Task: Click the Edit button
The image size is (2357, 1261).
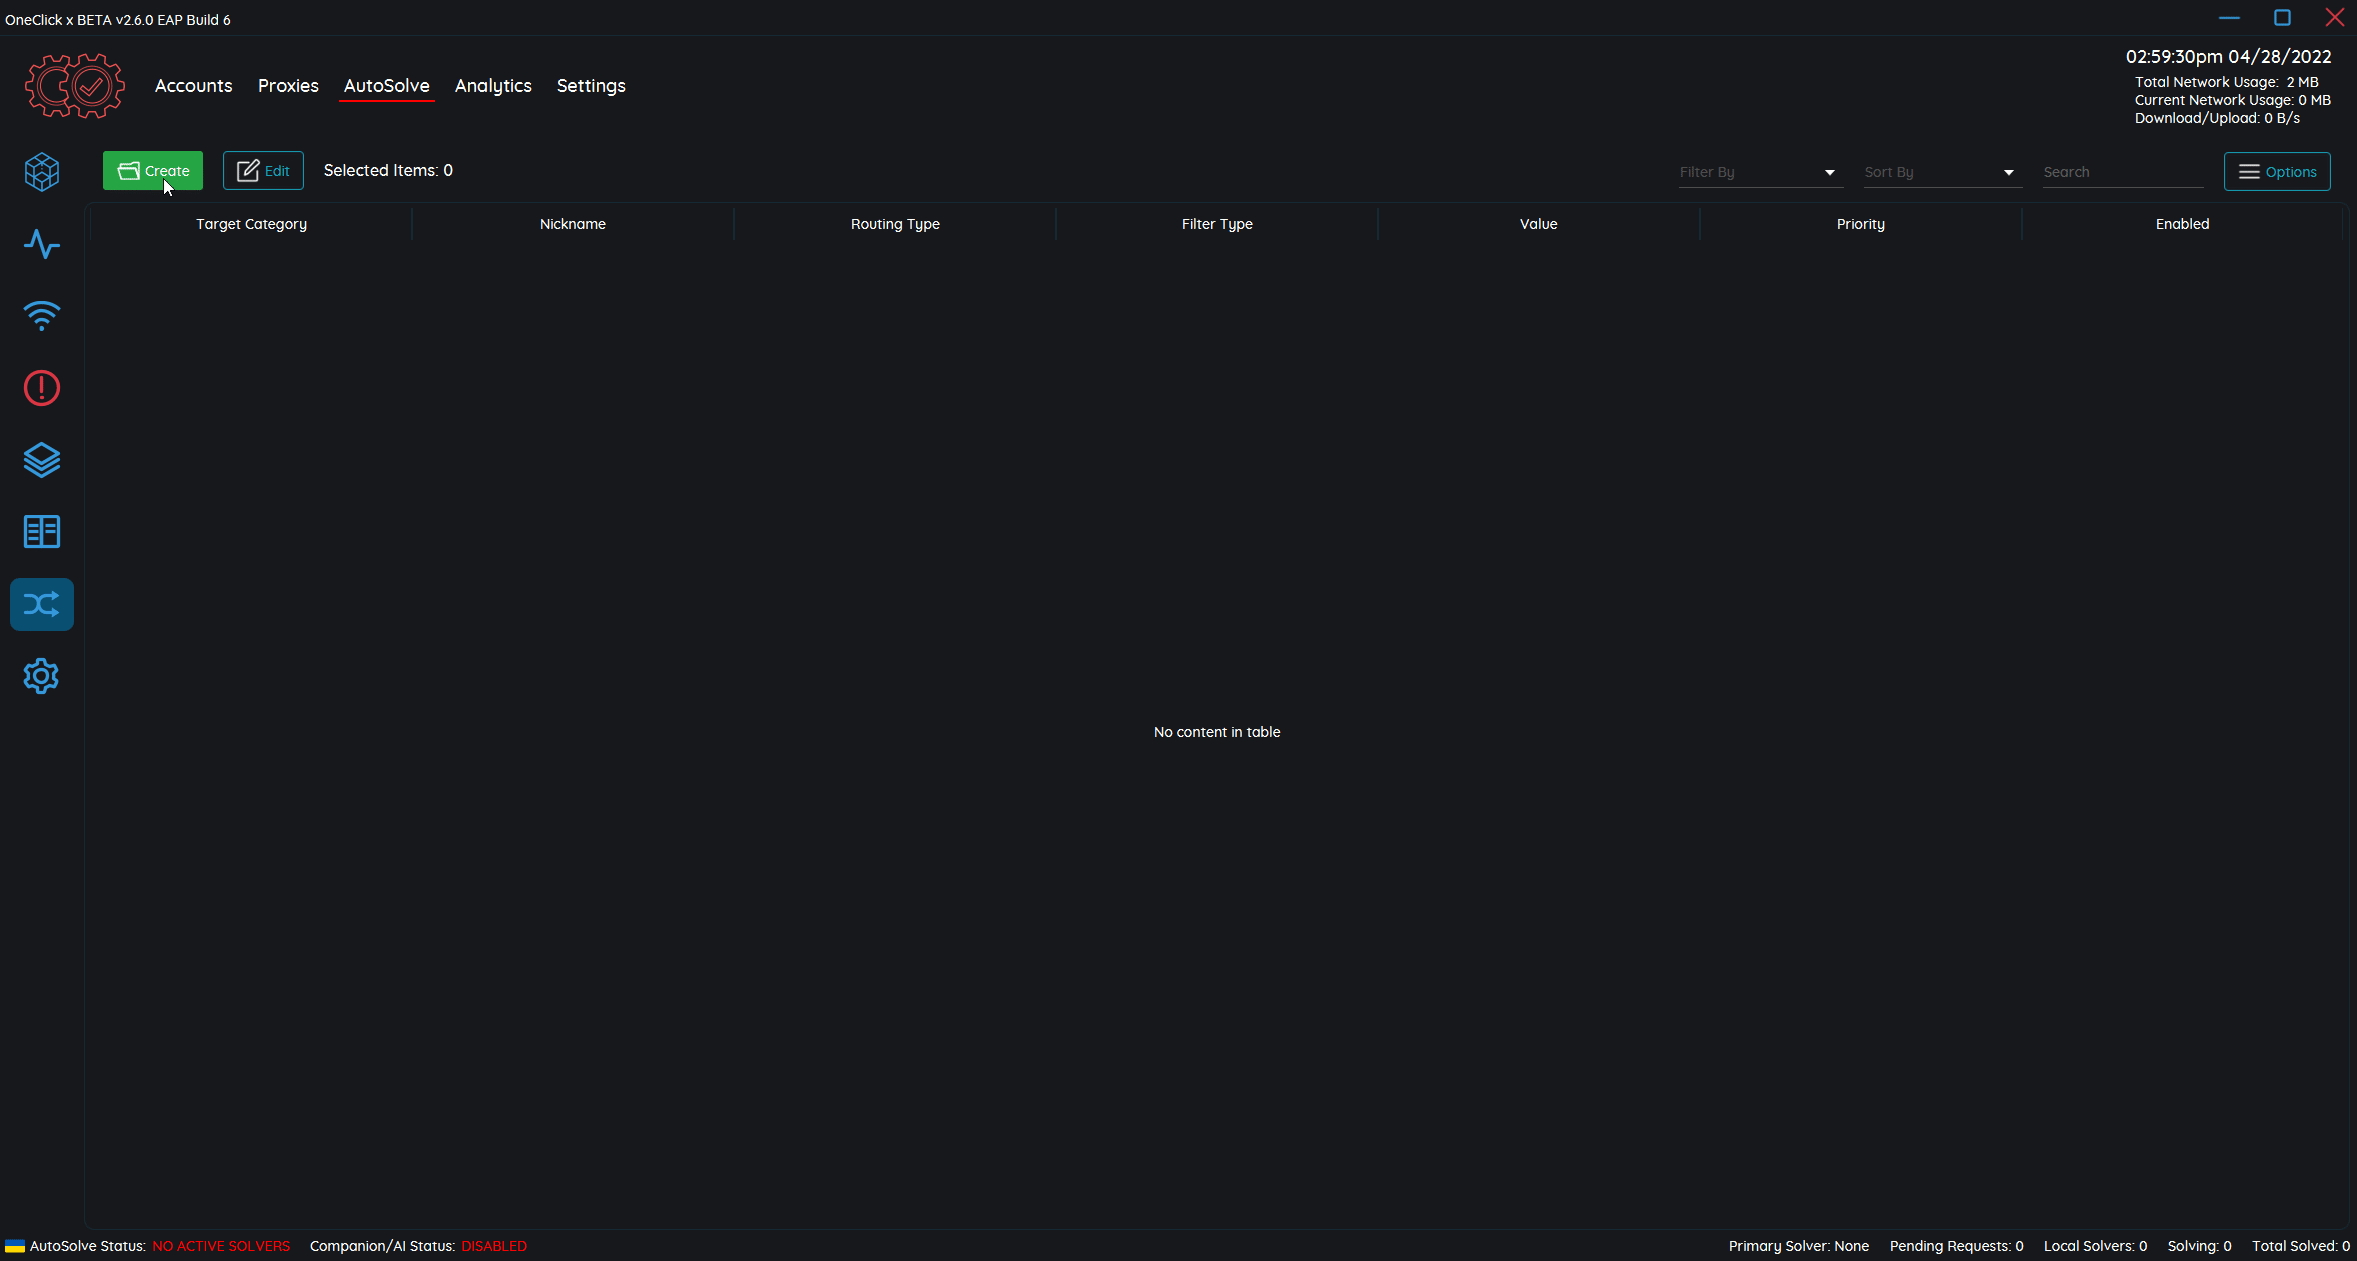Action: click(263, 171)
